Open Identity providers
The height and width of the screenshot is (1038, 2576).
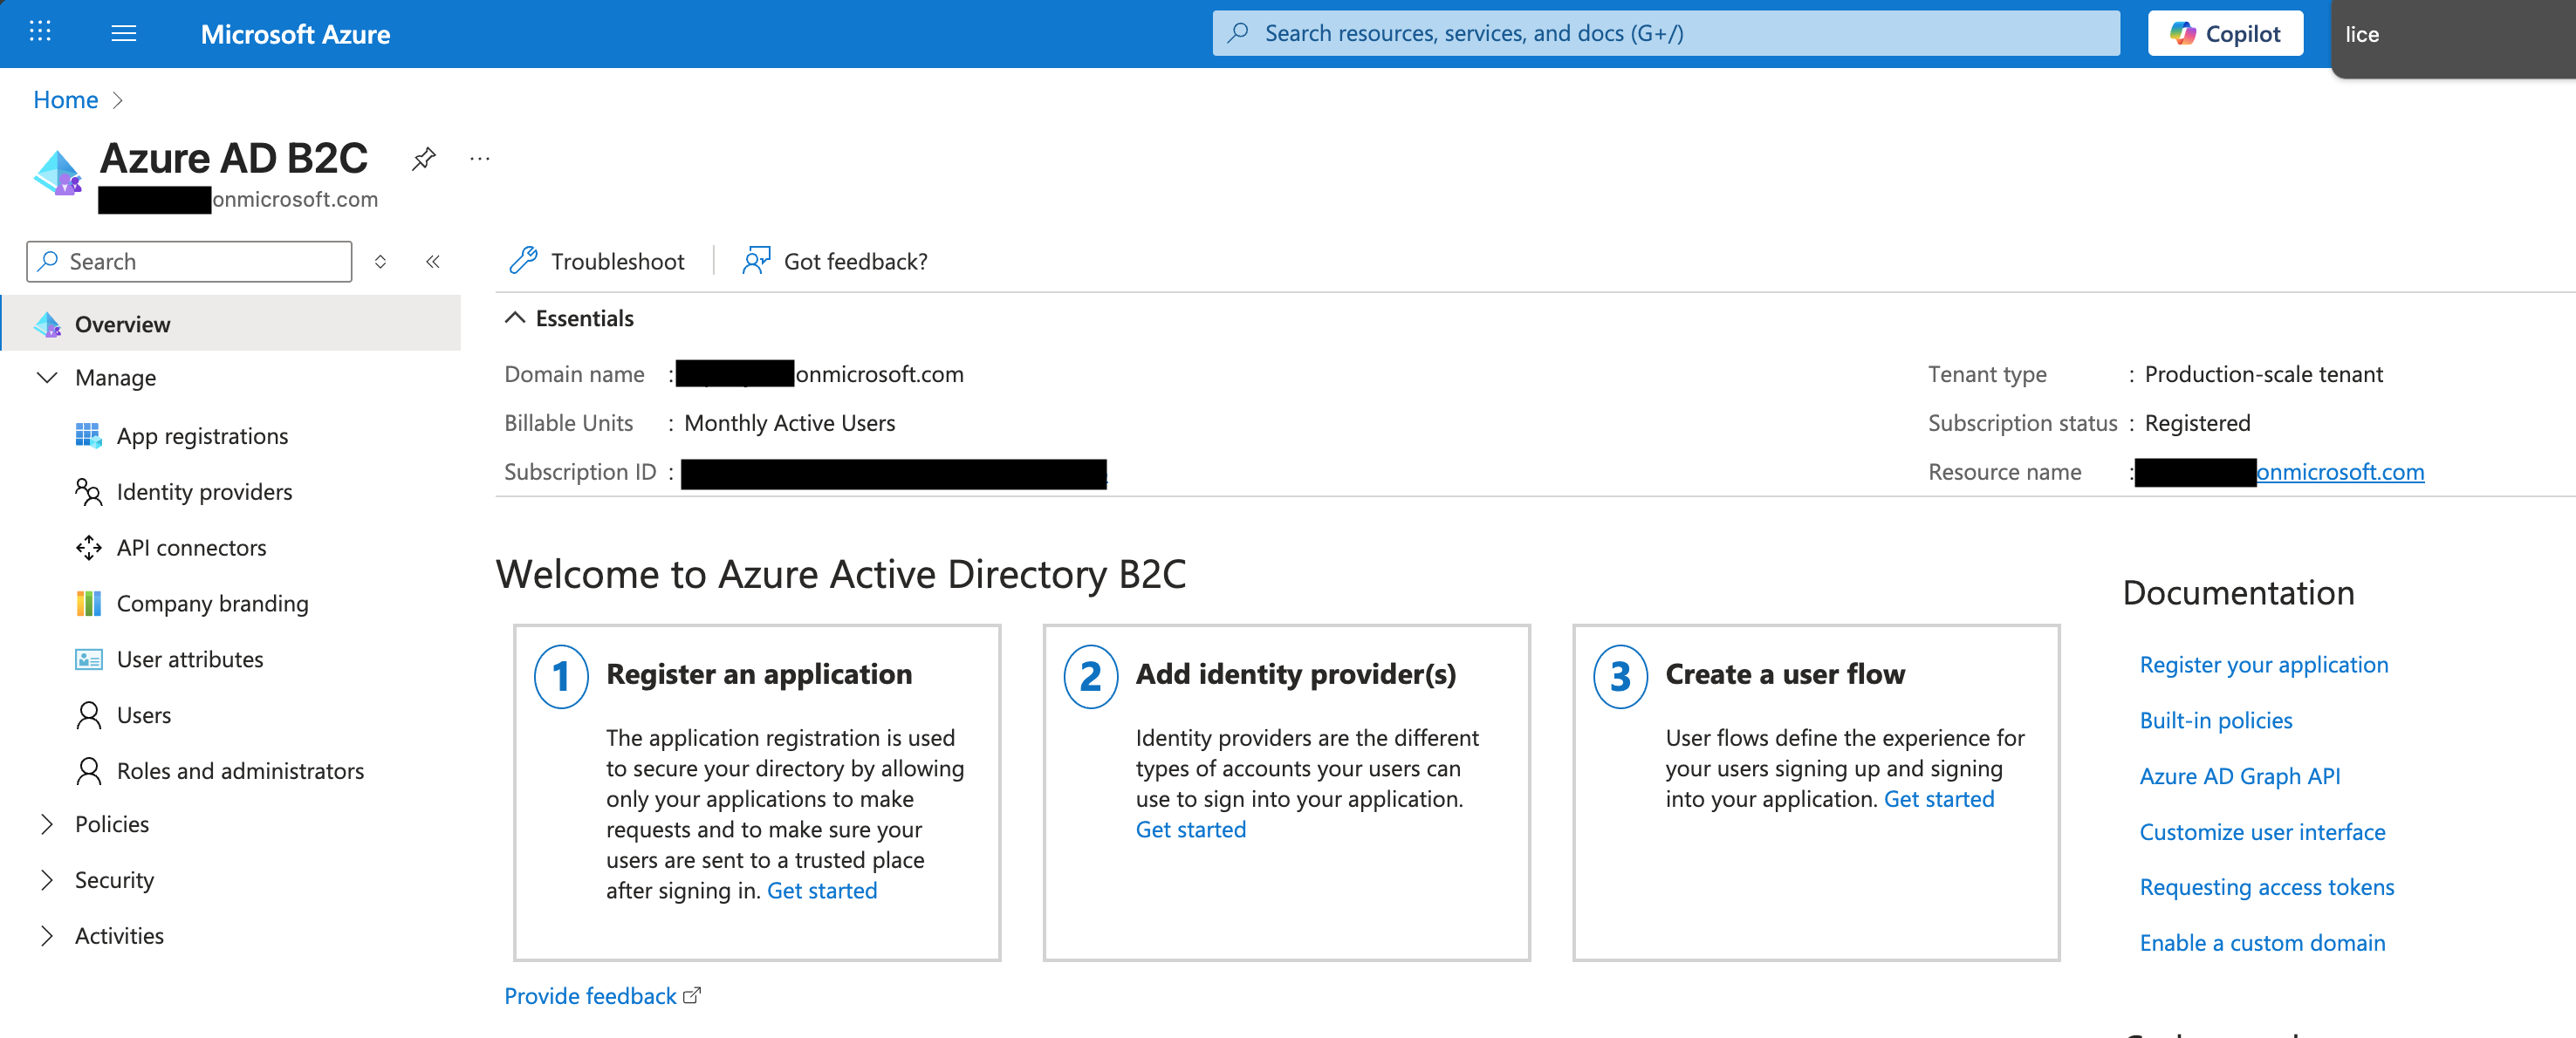pyautogui.click(x=204, y=492)
